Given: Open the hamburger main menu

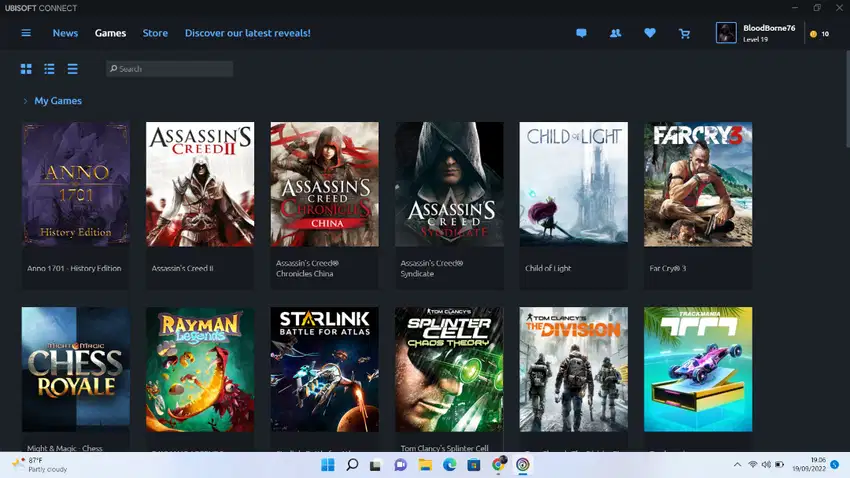Looking at the screenshot, I should coord(26,33).
